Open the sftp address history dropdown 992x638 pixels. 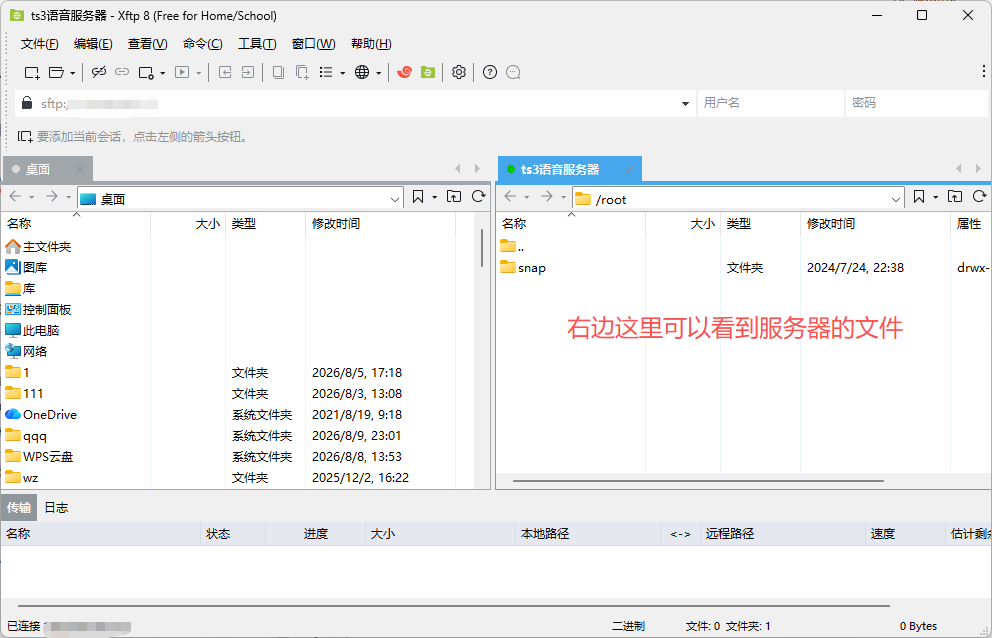click(x=685, y=103)
